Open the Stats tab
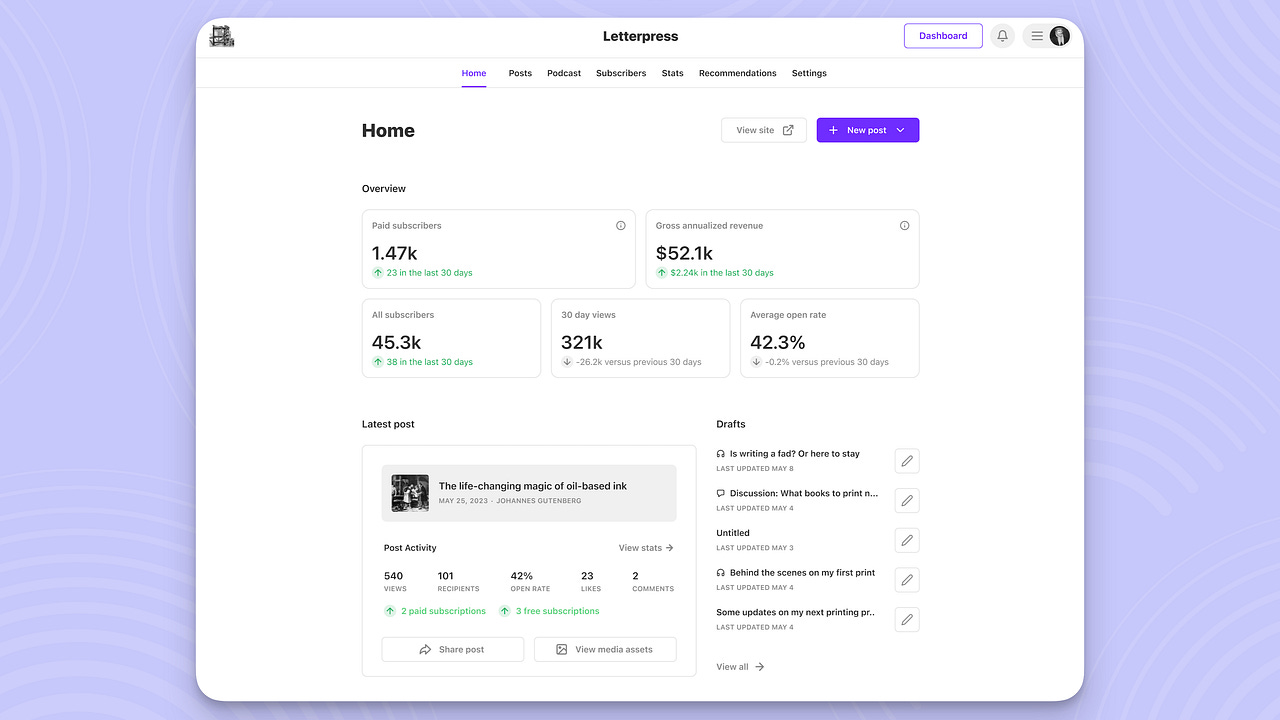The height and width of the screenshot is (720, 1280). tap(673, 73)
